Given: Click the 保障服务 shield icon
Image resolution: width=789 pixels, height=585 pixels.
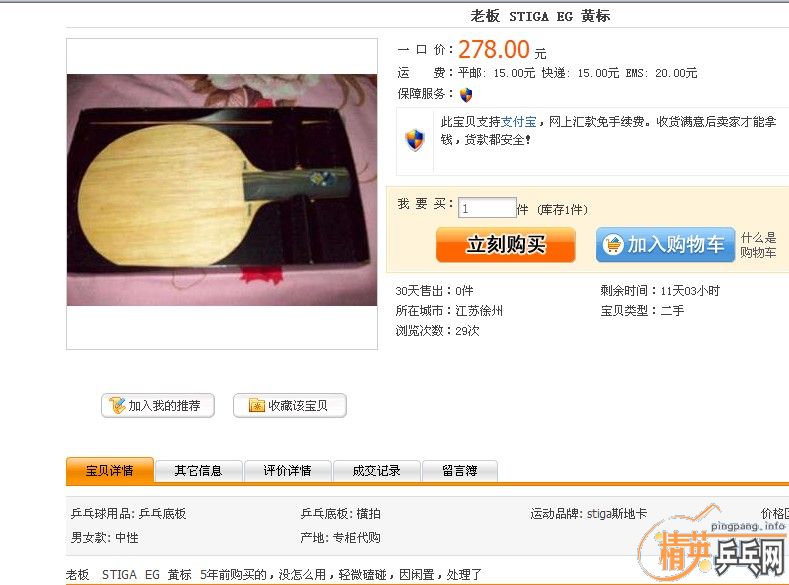Looking at the screenshot, I should [x=466, y=94].
